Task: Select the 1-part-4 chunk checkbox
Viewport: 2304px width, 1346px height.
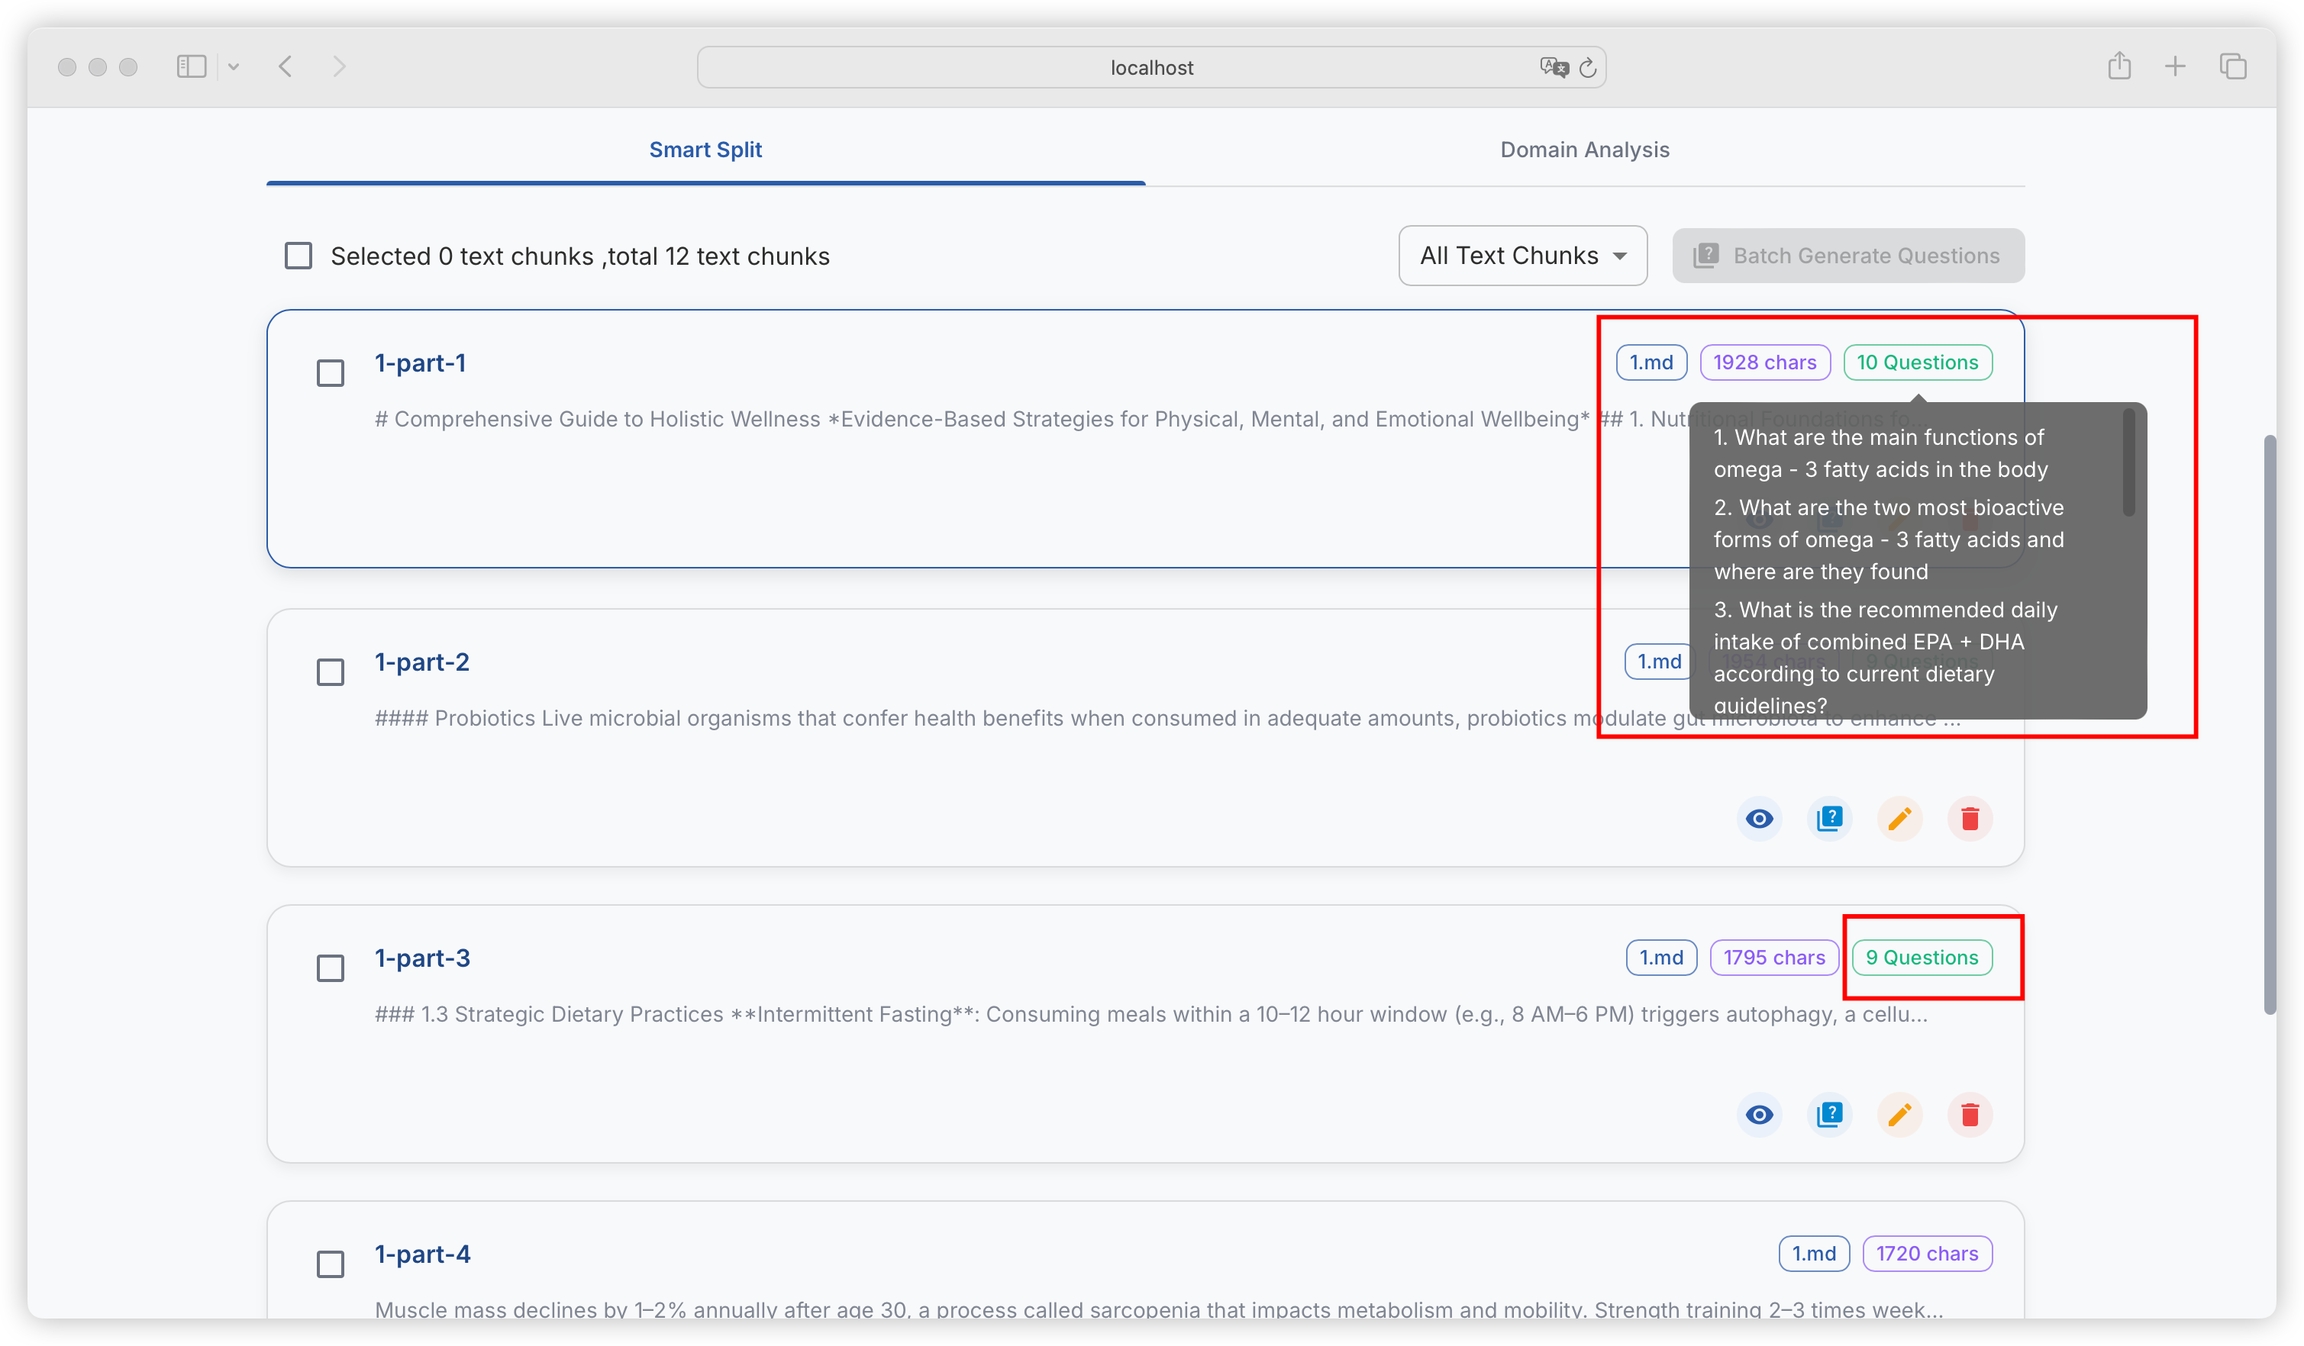Action: pyautogui.click(x=330, y=1264)
